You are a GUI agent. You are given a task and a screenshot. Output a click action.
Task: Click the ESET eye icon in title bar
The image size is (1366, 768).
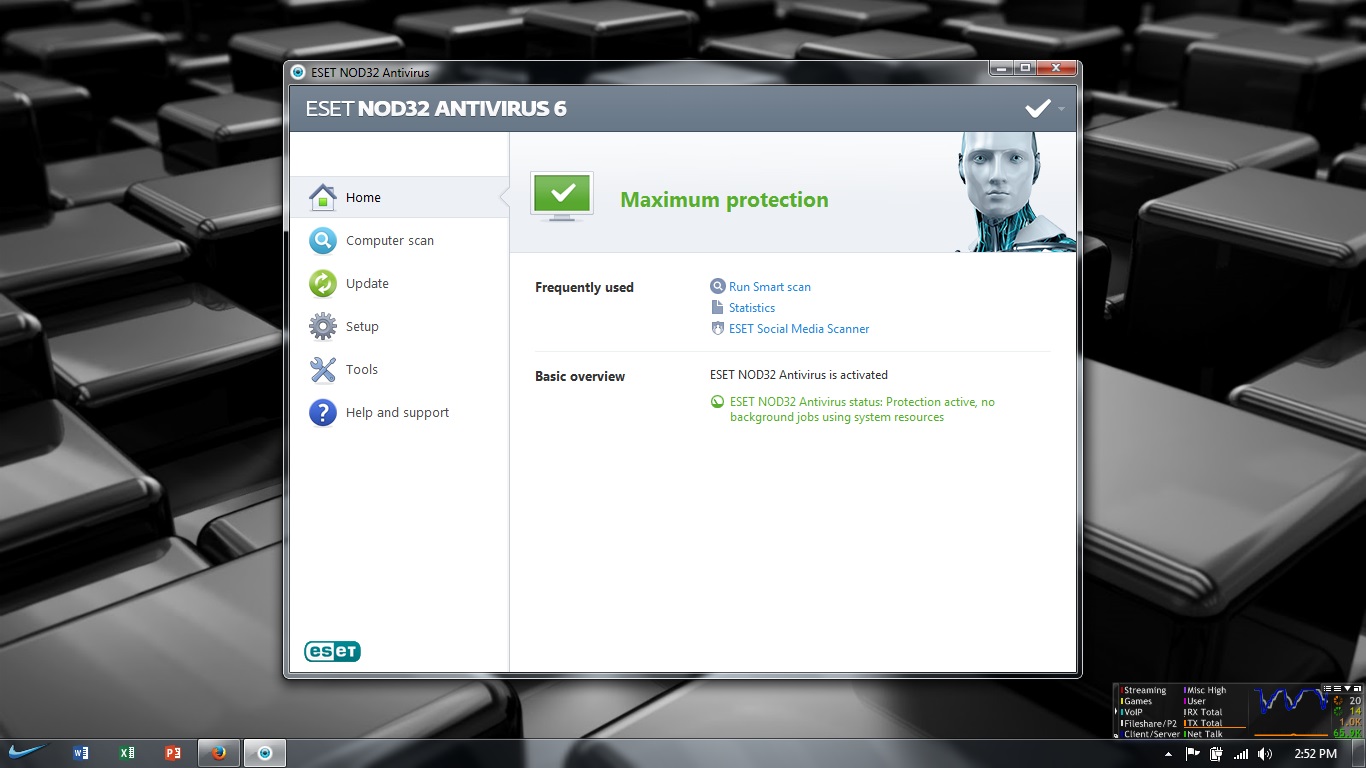[297, 72]
